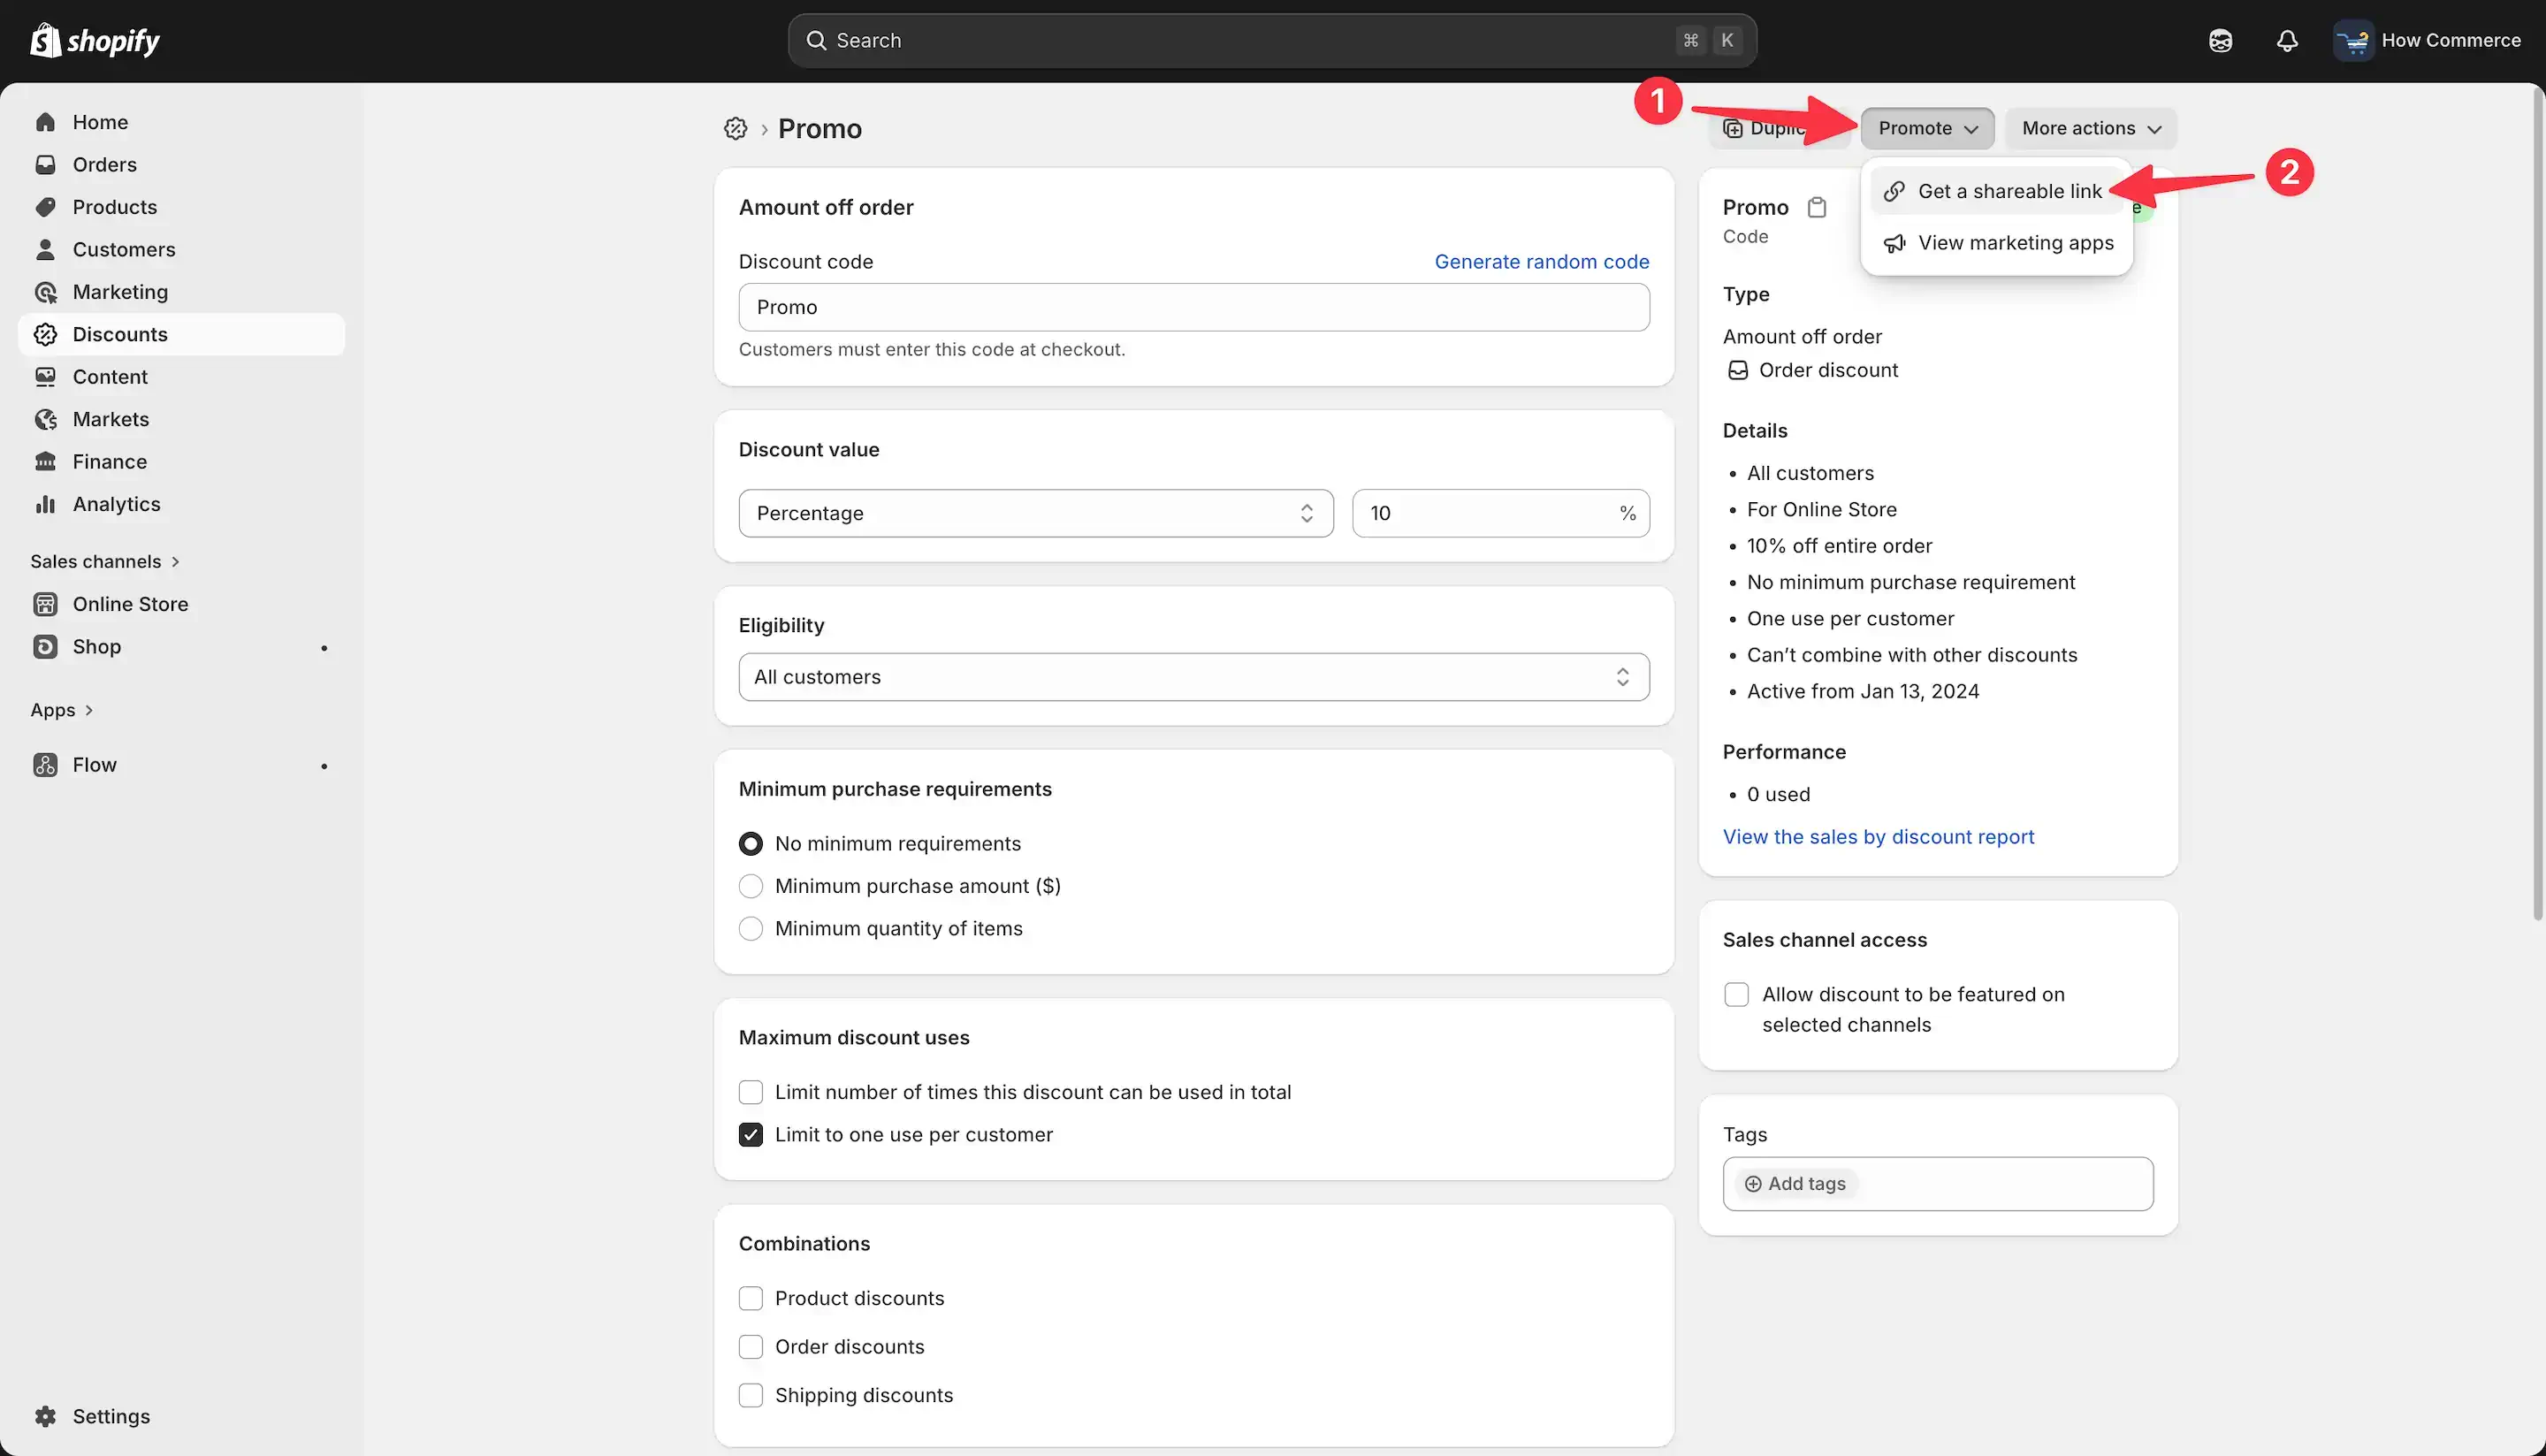Viewport: 2546px width, 1456px height.
Task: Open the Percentage discount type dropdown
Action: [x=1036, y=513]
